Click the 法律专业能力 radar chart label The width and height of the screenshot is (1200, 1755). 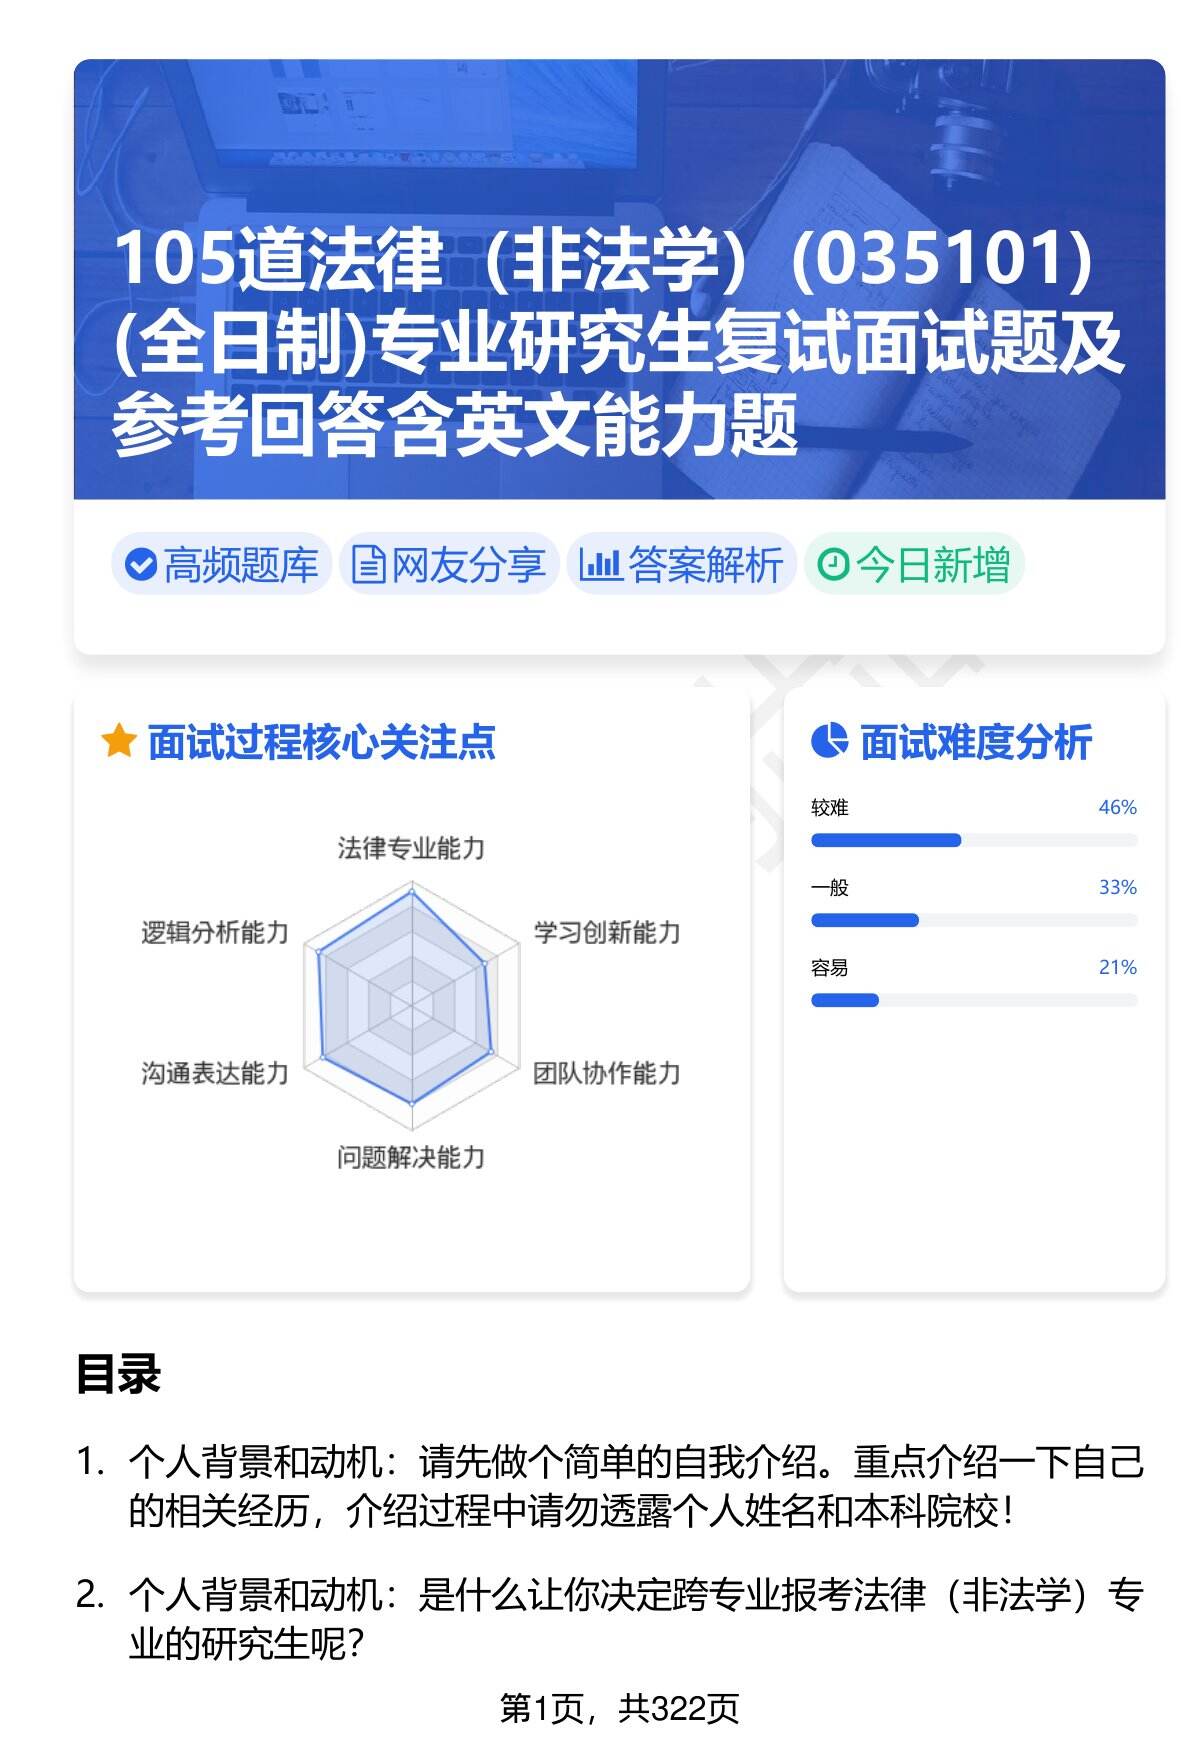[411, 849]
